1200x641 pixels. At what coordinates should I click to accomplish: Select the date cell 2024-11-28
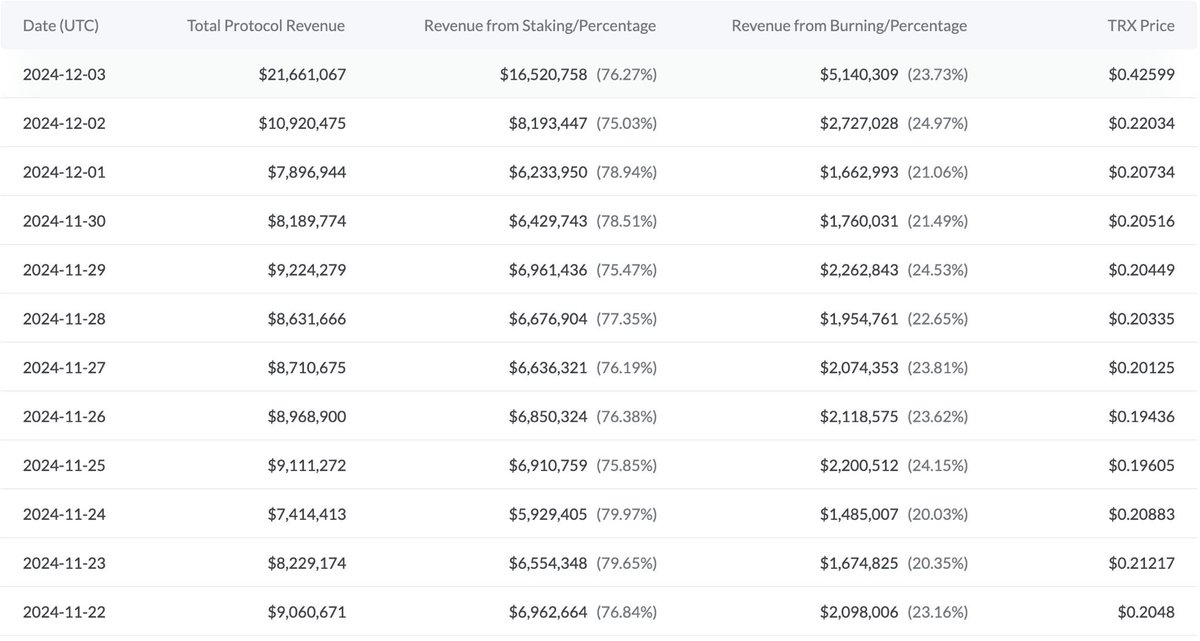[64, 319]
